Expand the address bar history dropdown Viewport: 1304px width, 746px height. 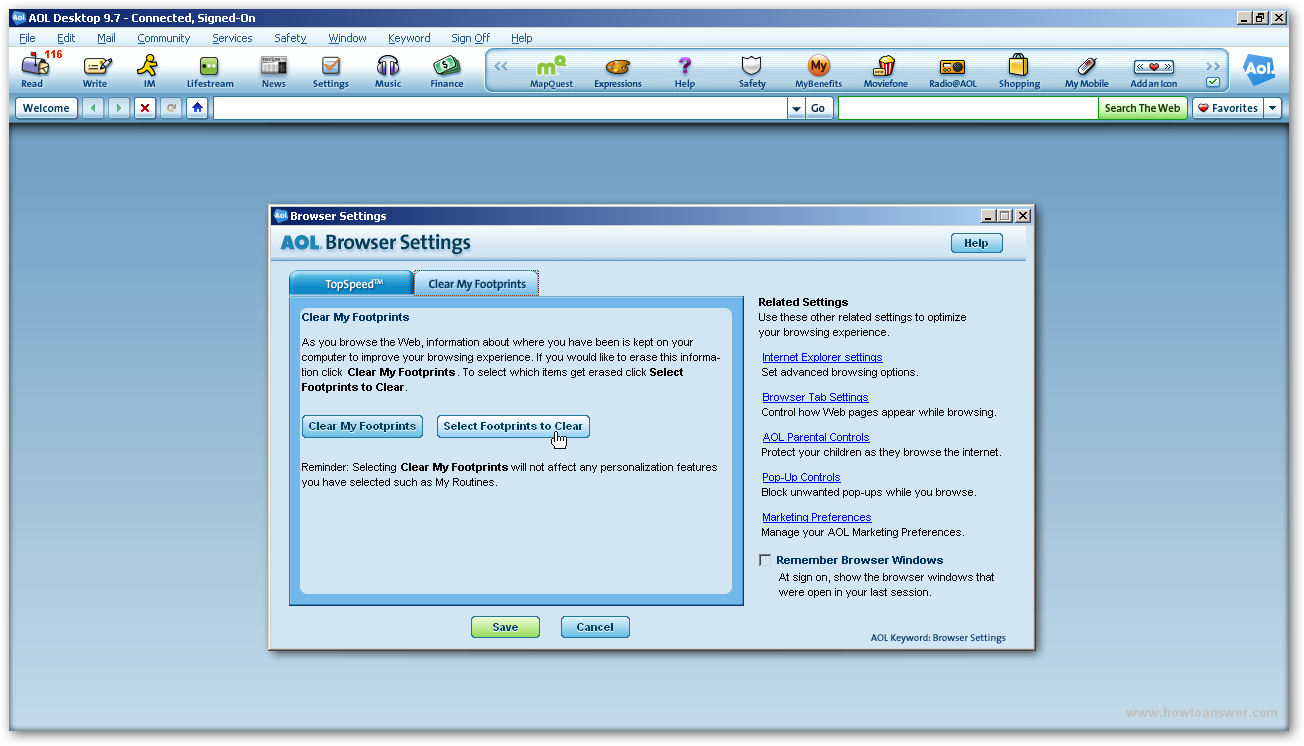click(797, 108)
